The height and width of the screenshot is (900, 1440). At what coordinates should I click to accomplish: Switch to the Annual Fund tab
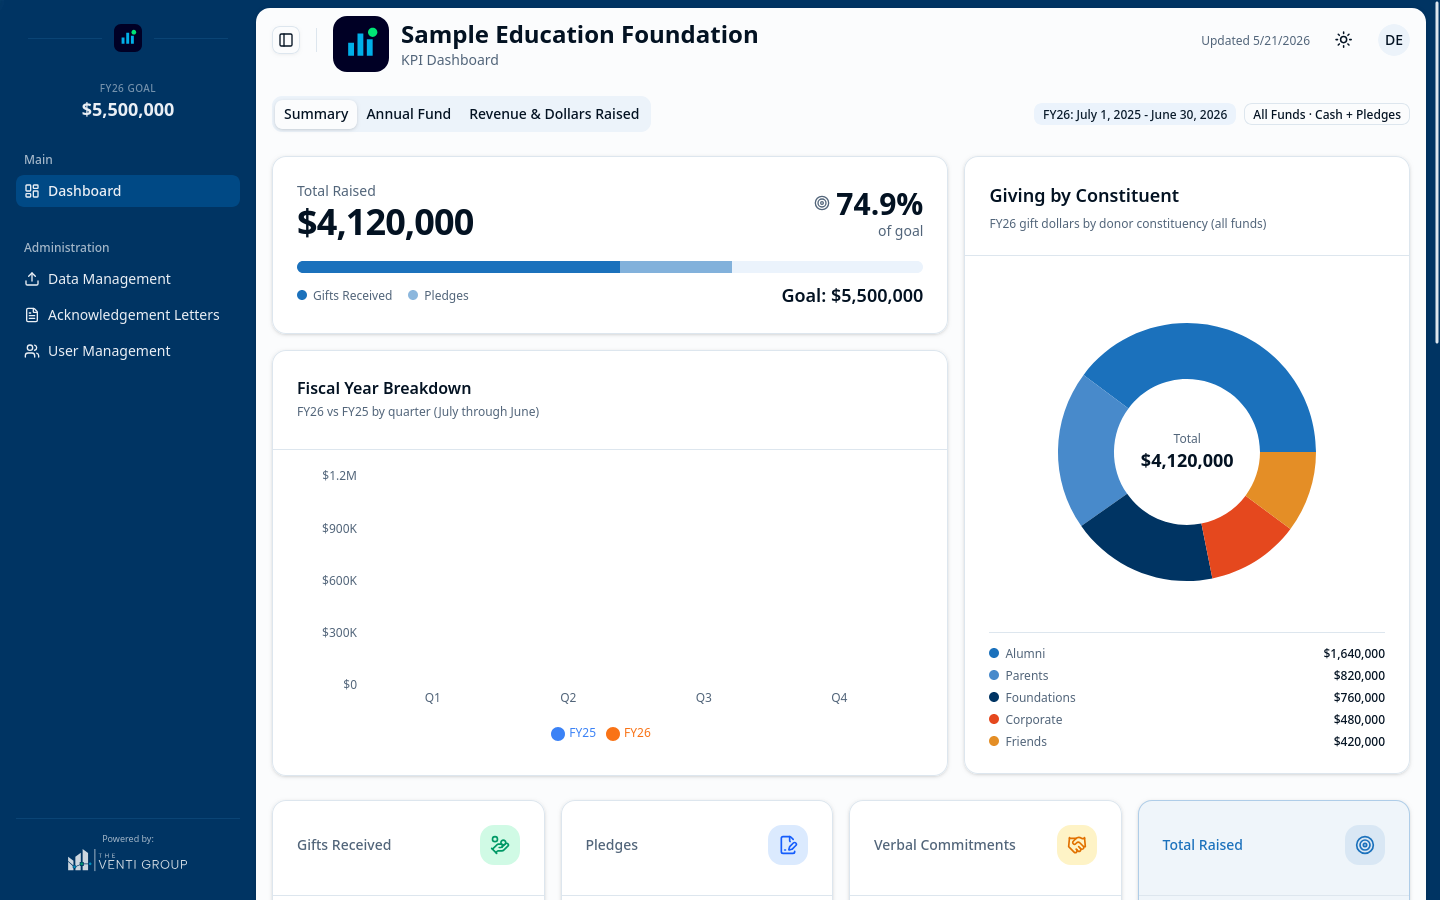[x=408, y=114]
